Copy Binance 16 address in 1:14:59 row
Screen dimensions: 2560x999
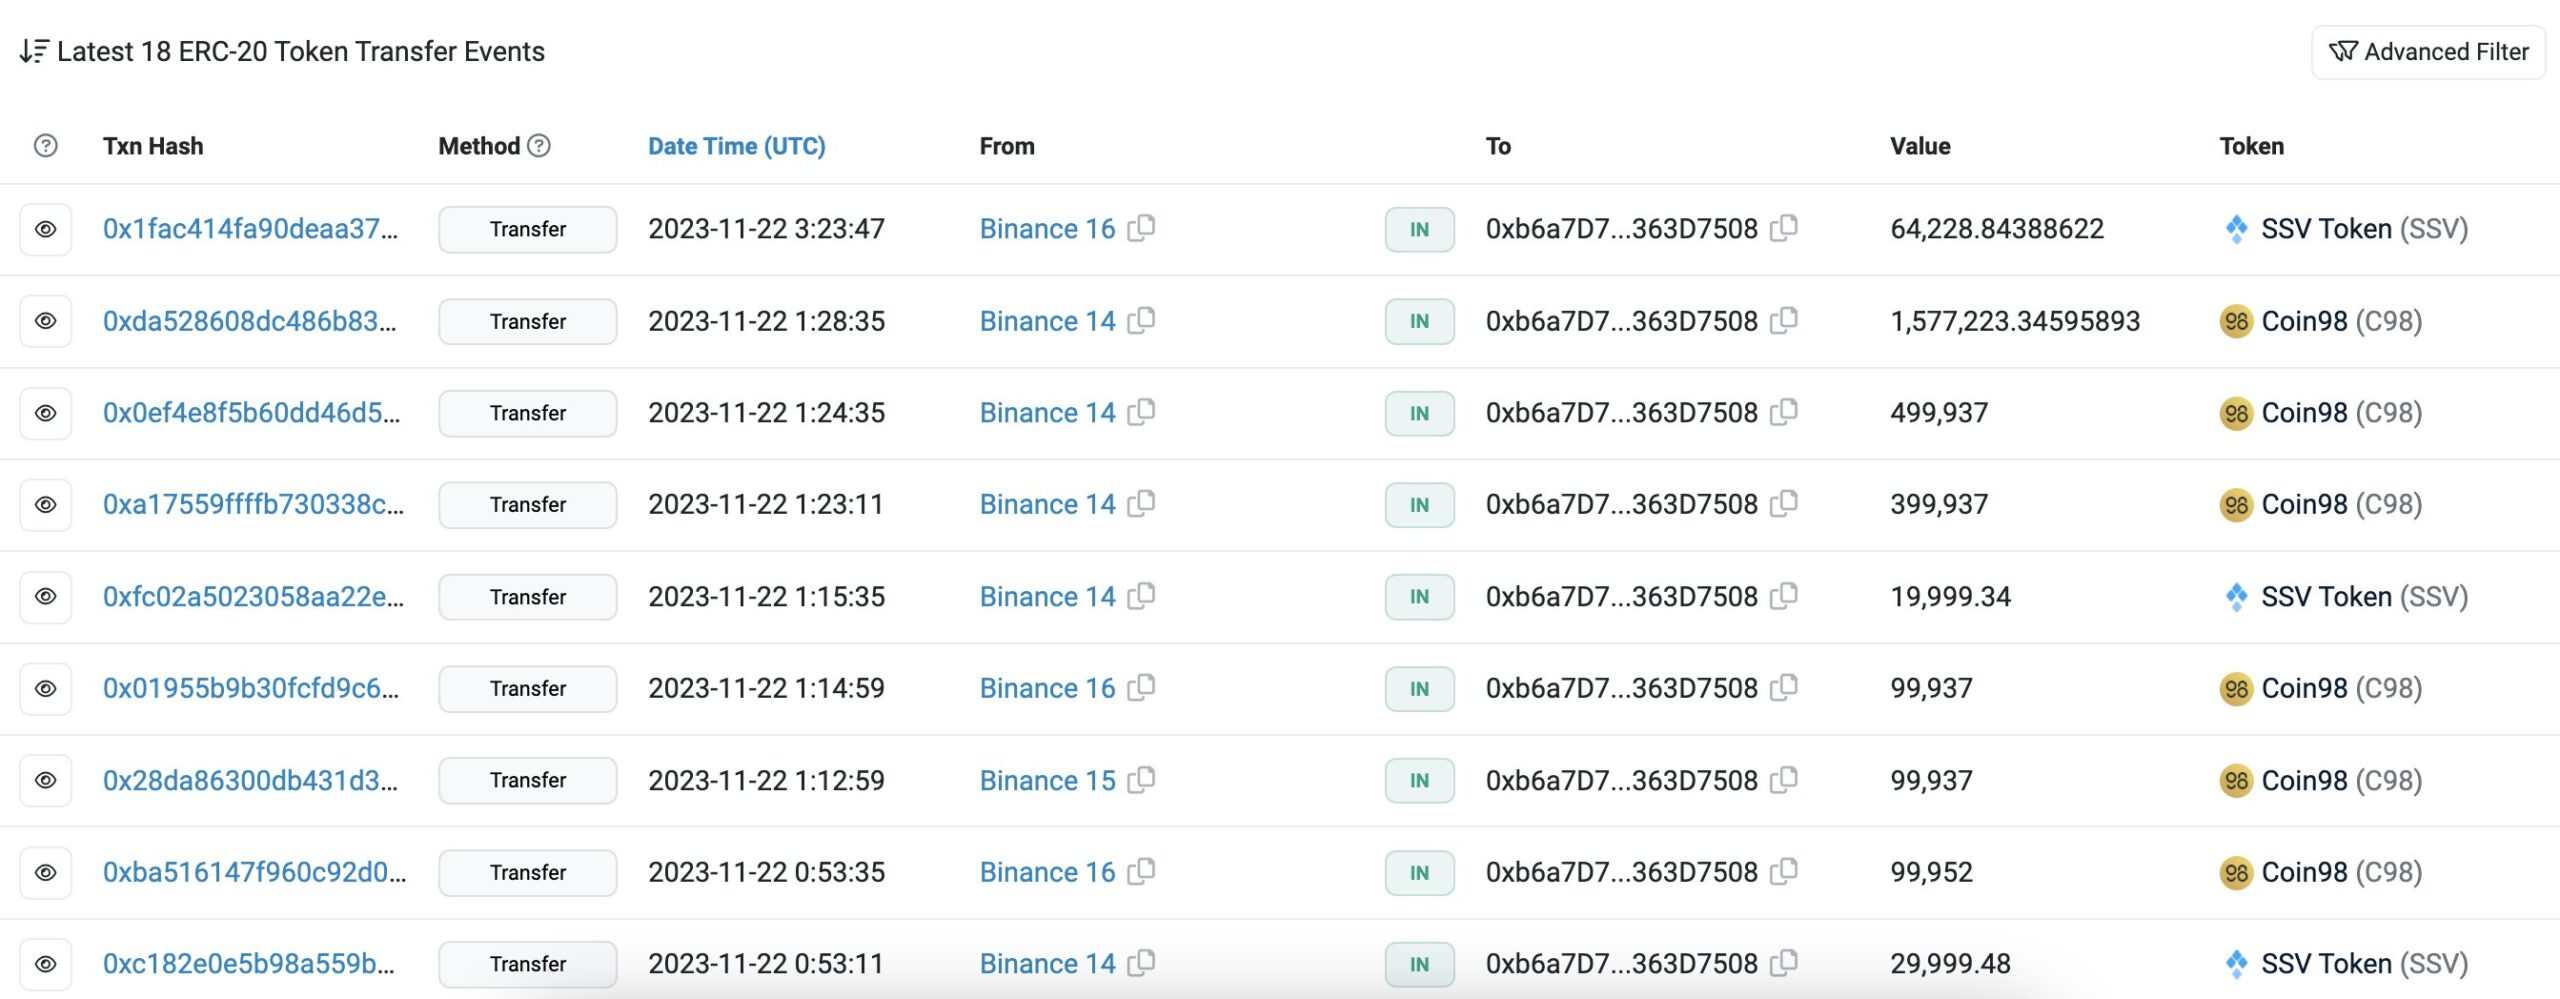[1141, 688]
